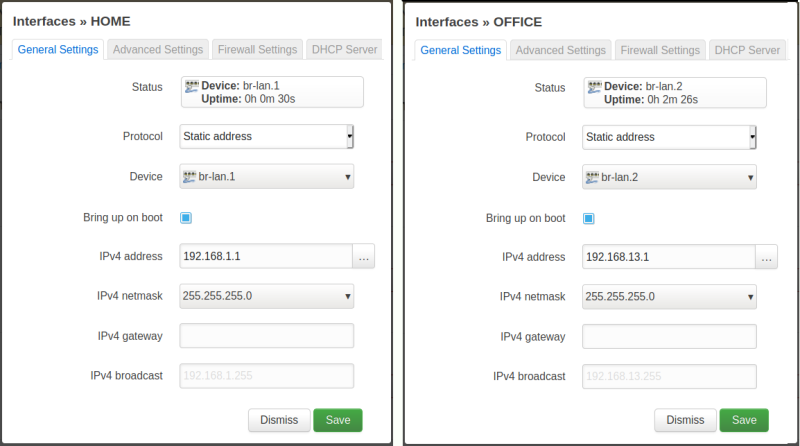Open OFFICE Firewall Settings tab
800x446 pixels.
[x=660, y=50]
